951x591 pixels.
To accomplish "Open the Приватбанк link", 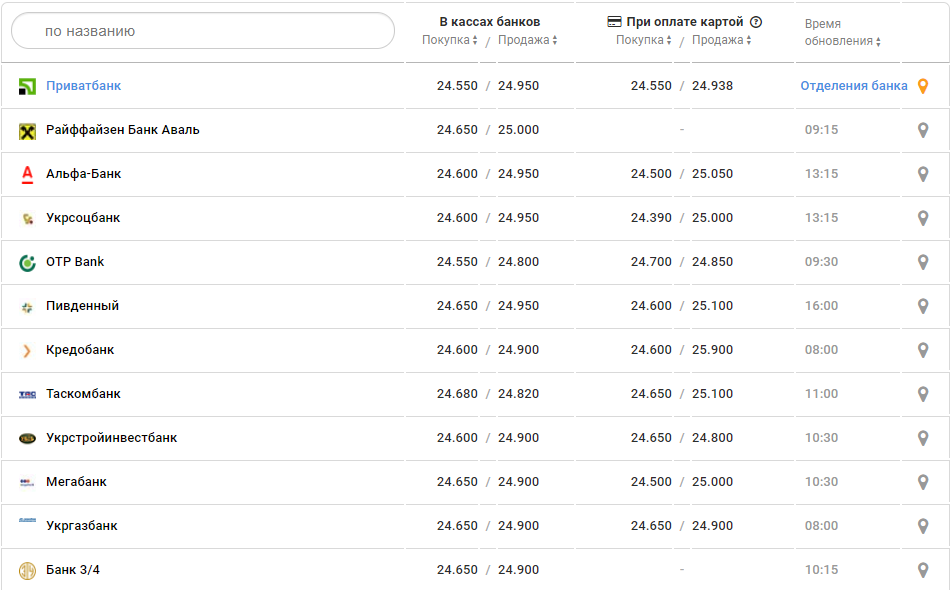I will [x=83, y=86].
